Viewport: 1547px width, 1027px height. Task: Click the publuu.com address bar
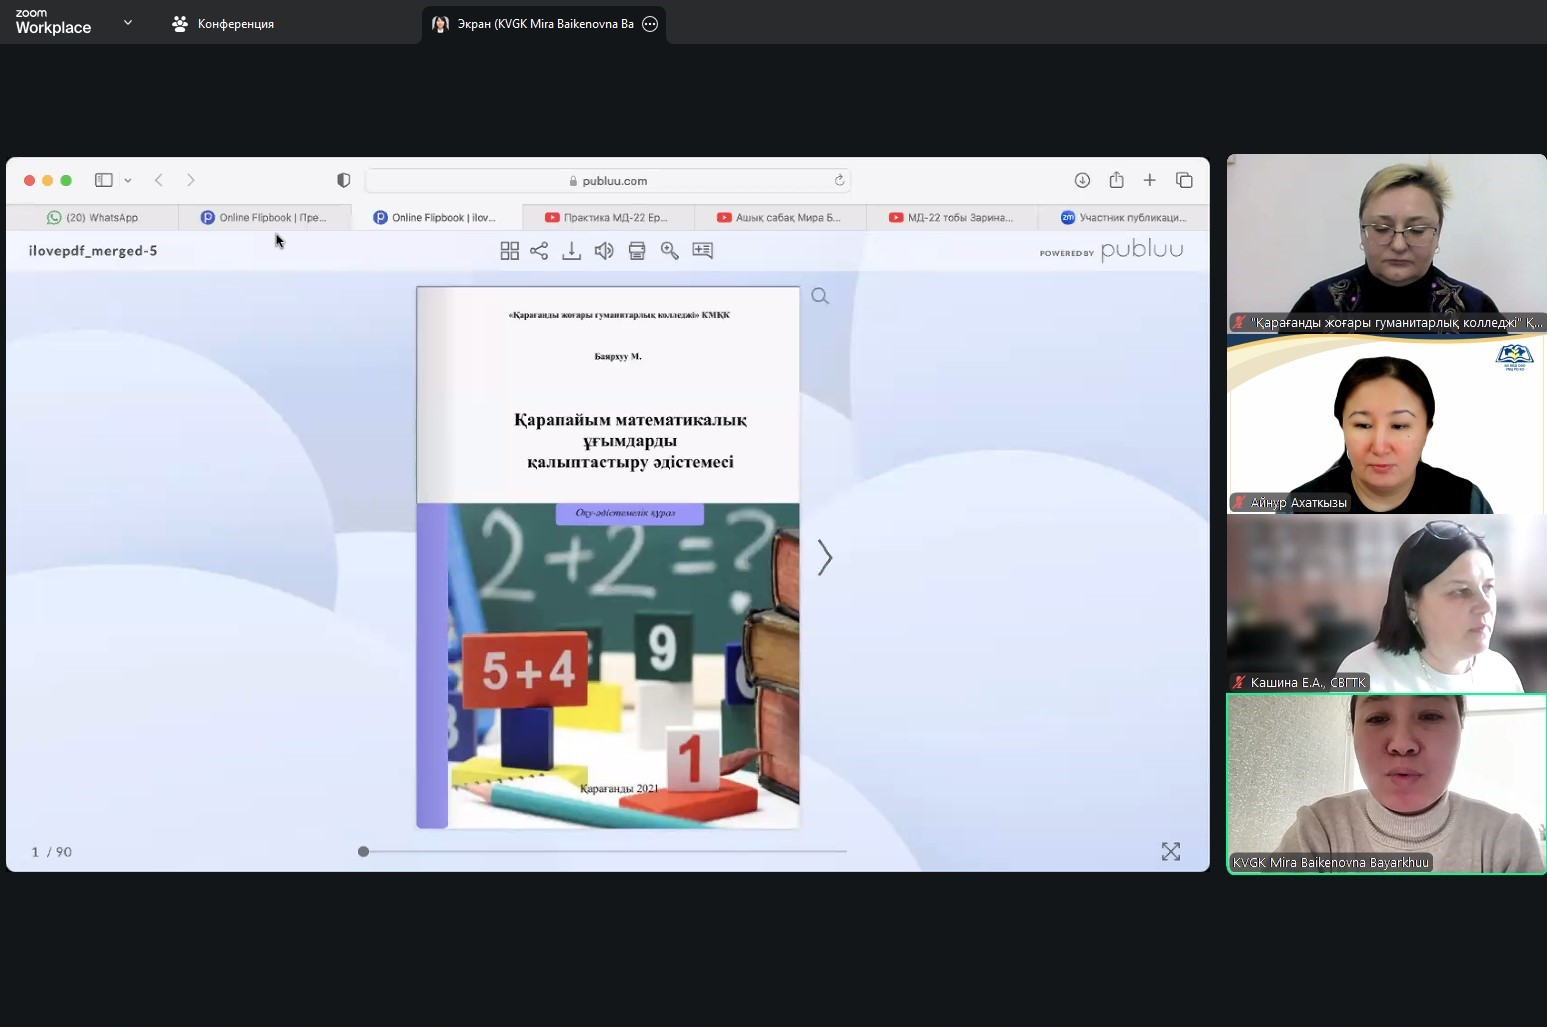click(608, 181)
